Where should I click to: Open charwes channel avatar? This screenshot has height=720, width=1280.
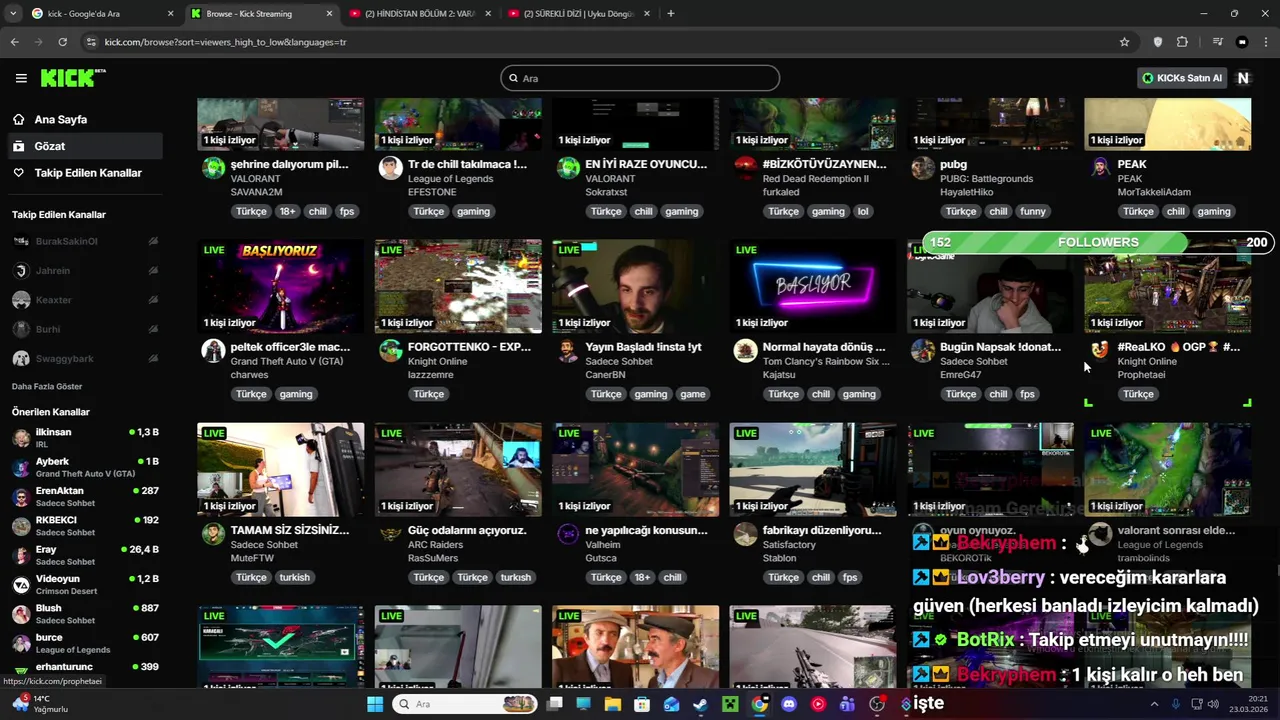tap(213, 350)
